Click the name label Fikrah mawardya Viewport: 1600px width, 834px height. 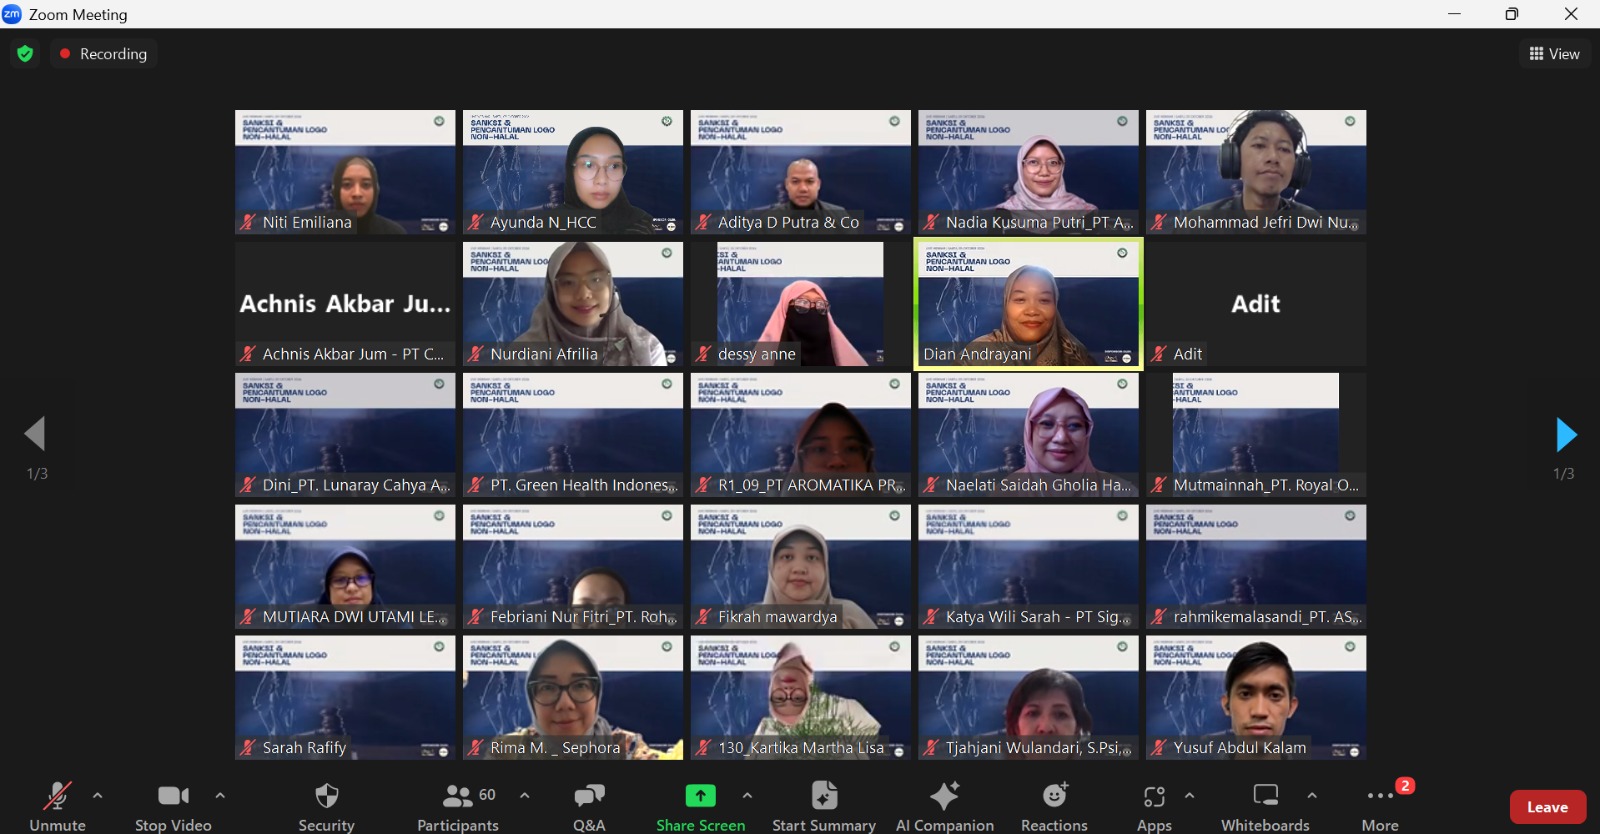[x=778, y=616]
